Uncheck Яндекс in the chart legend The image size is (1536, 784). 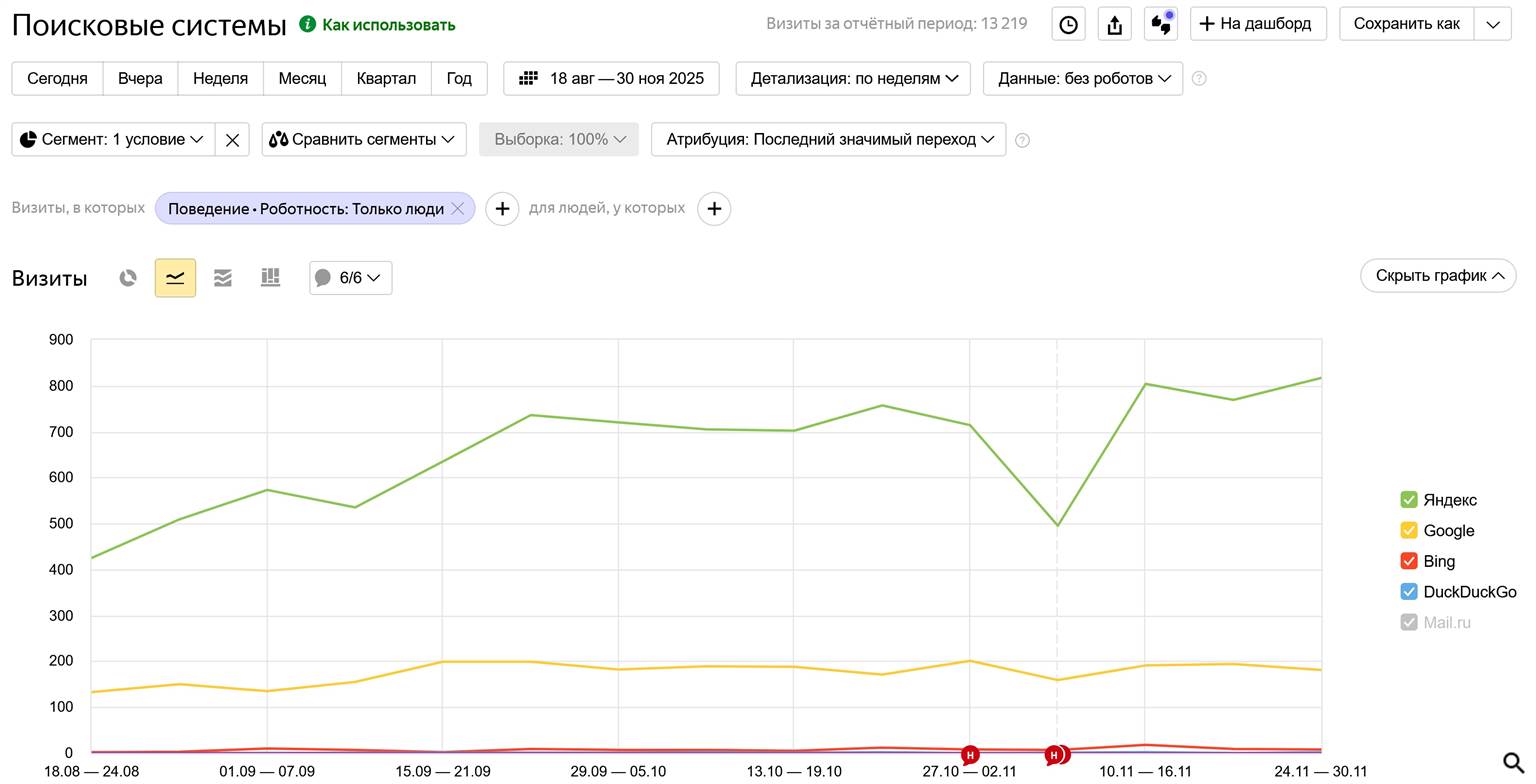point(1409,500)
